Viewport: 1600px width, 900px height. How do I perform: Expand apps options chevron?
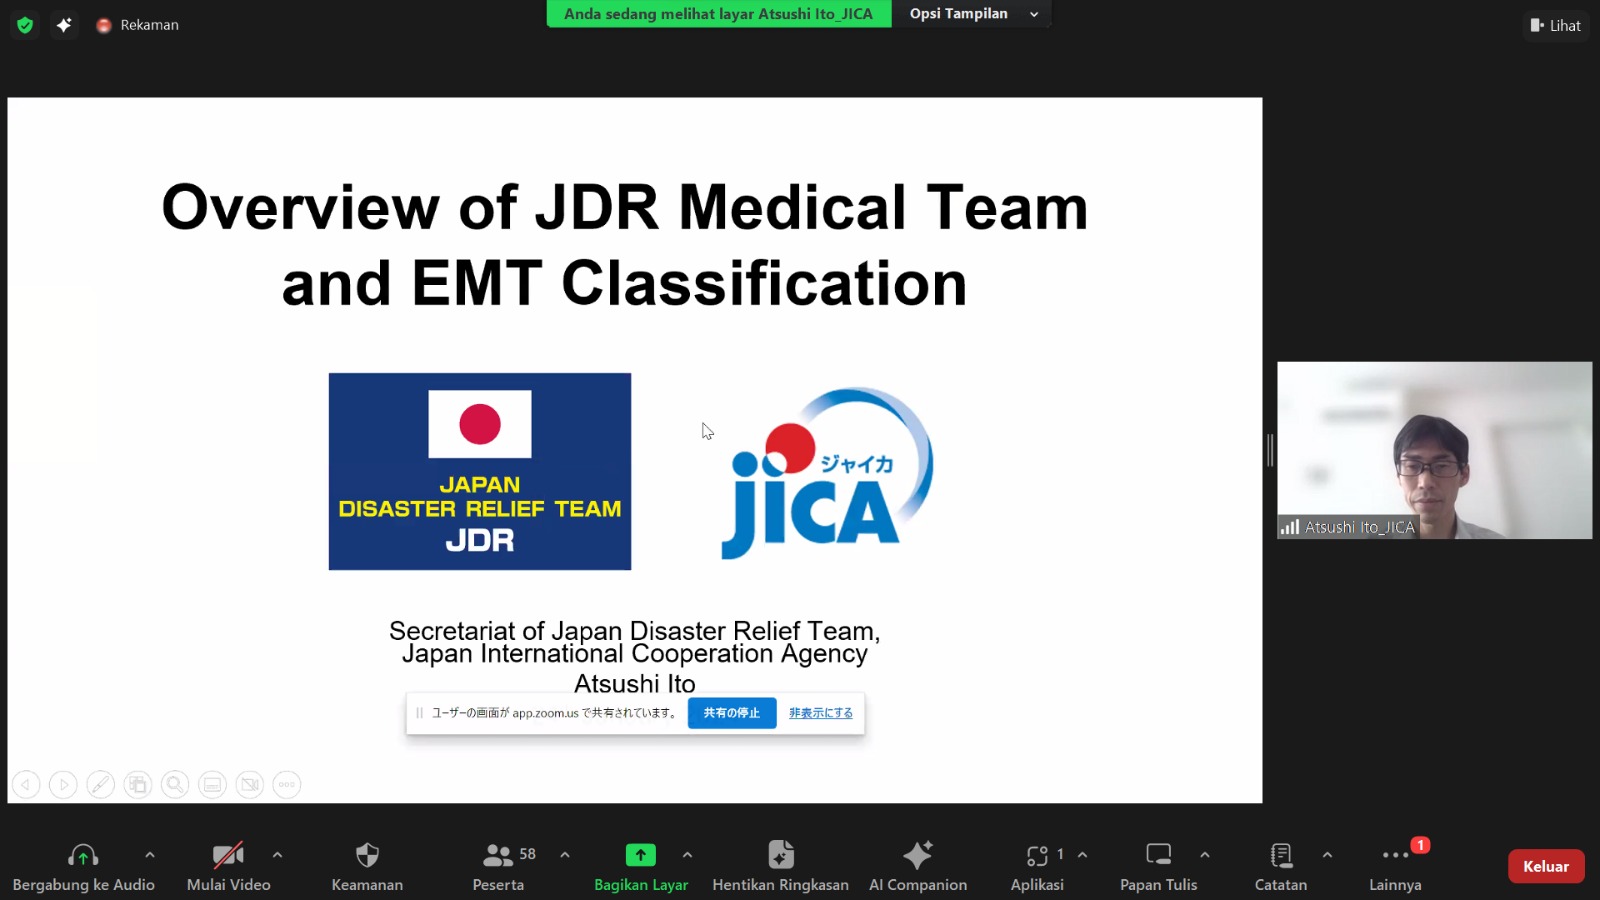coord(1082,855)
